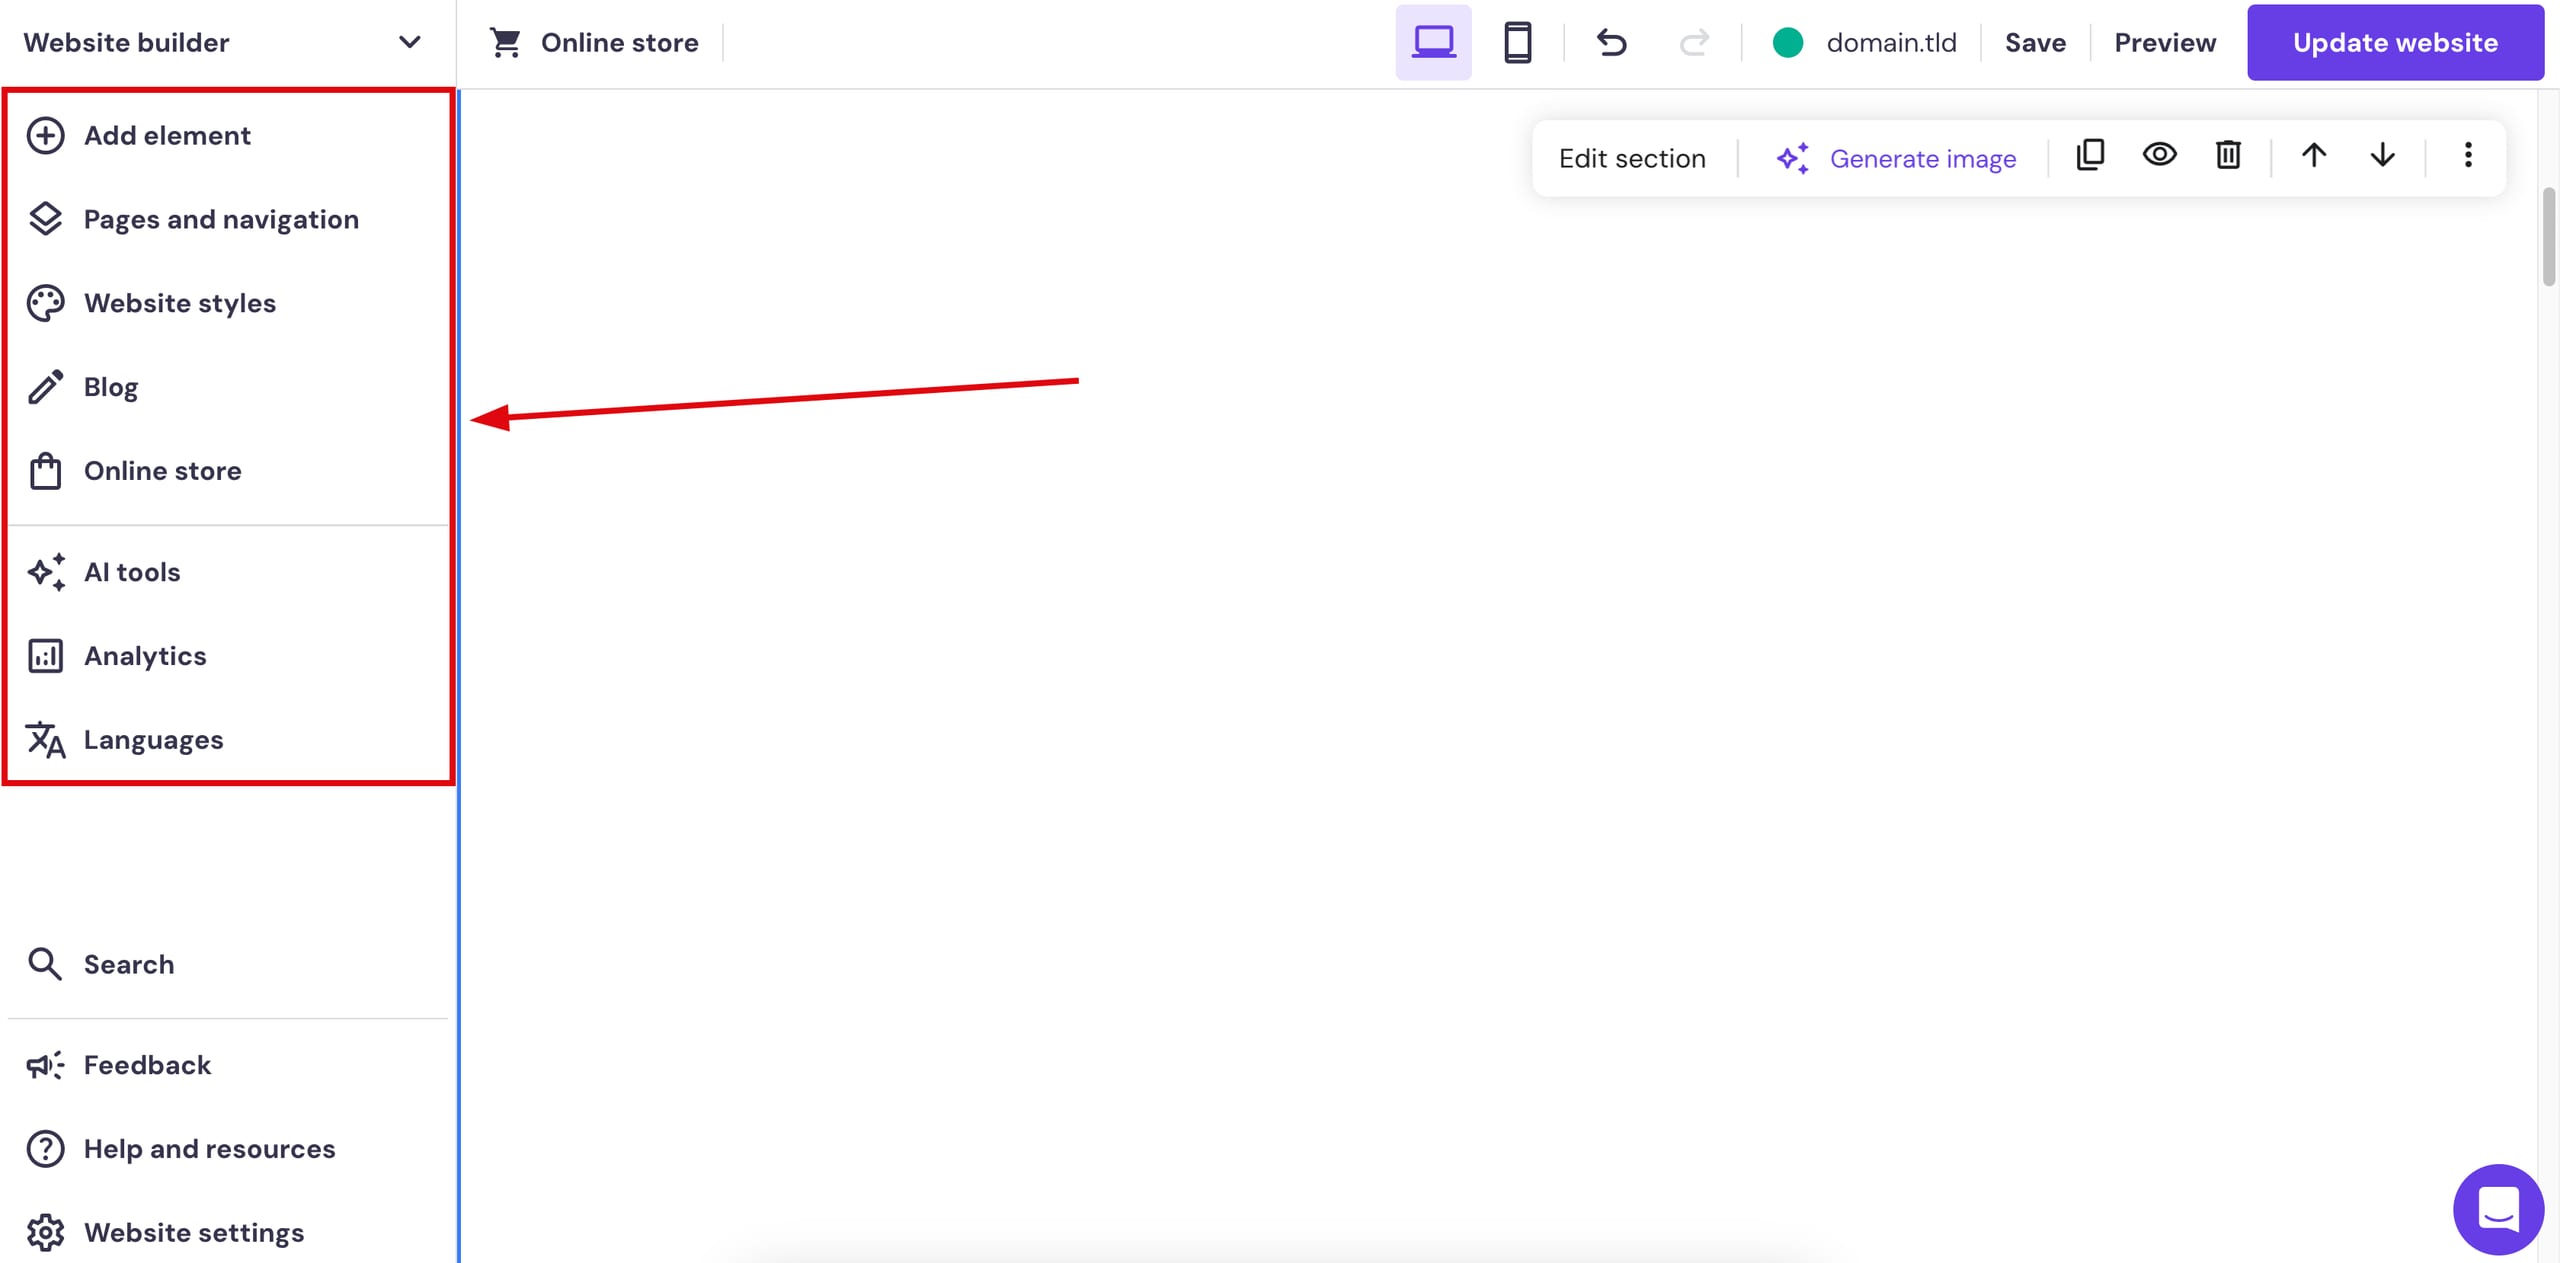Open the Website styles palette
2560x1263 pixels.
180,303
